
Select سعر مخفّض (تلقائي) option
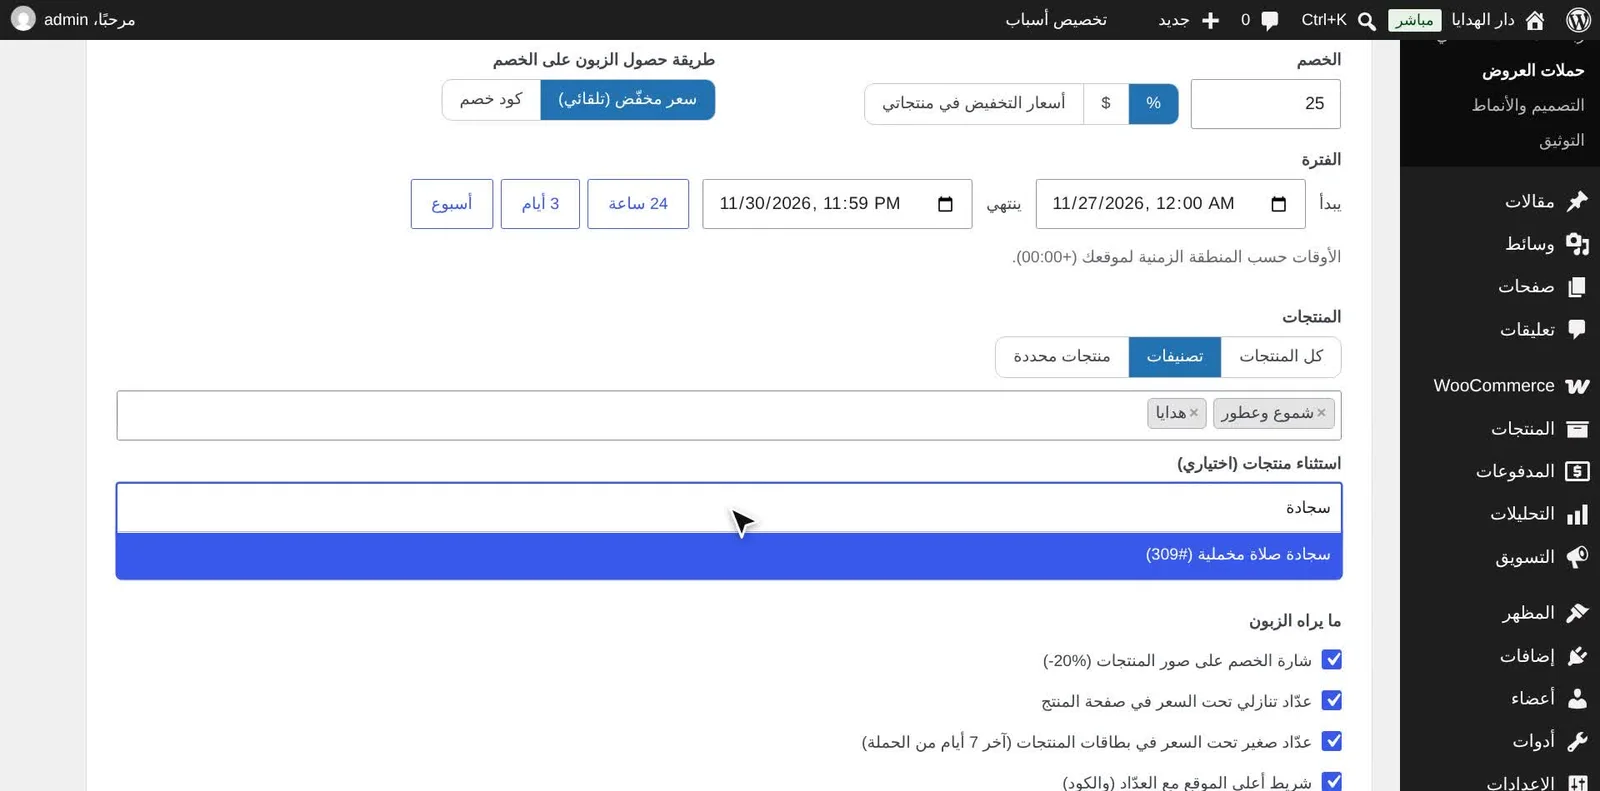coord(627,100)
